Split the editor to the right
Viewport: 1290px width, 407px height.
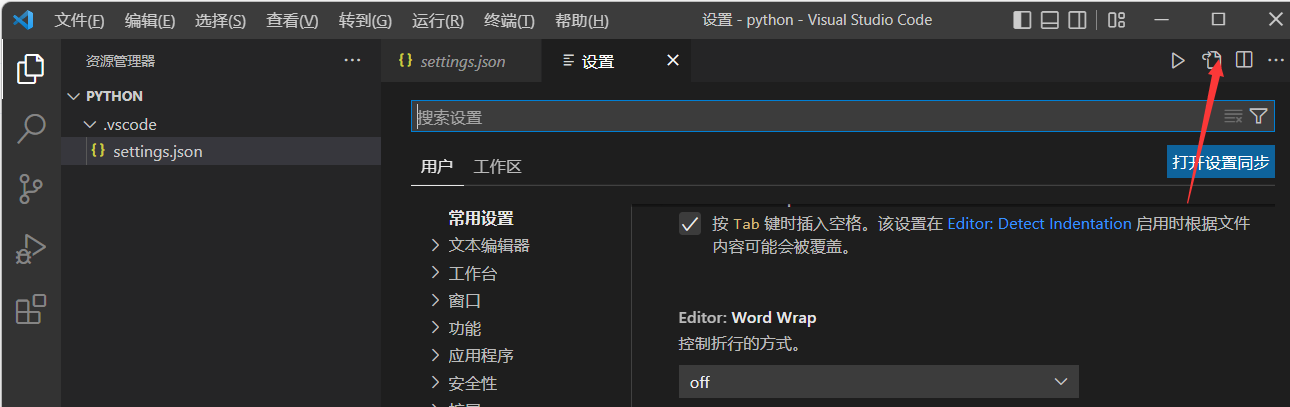1244,61
